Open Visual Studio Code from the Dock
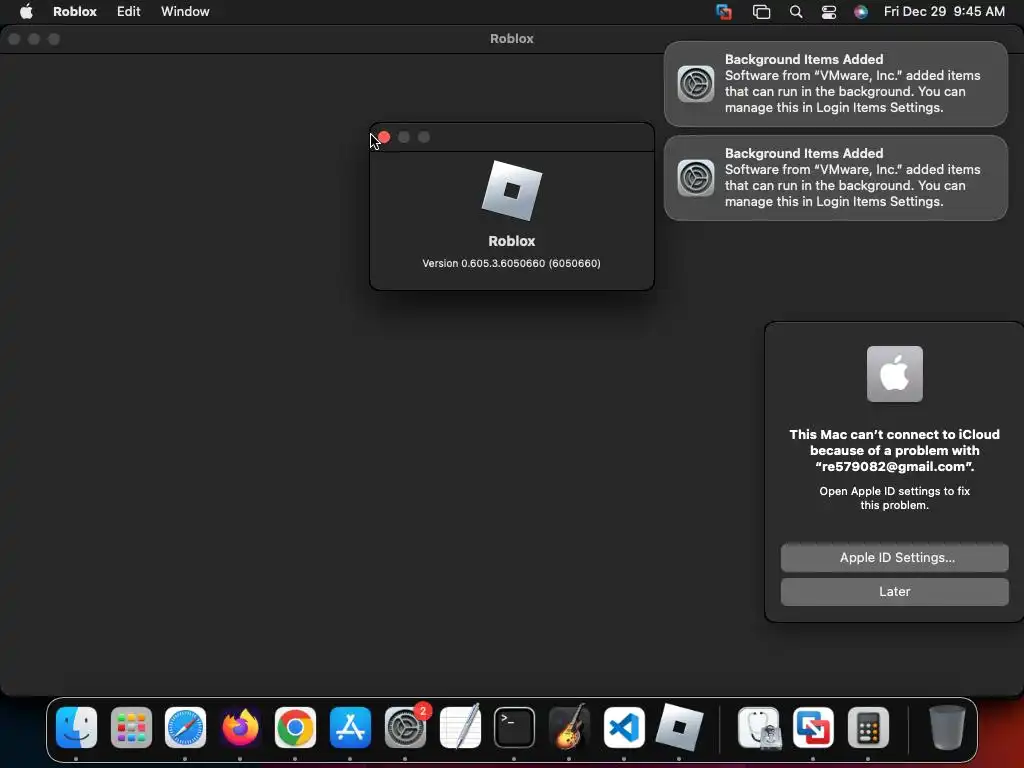Image resolution: width=1024 pixels, height=768 pixels. [x=624, y=727]
